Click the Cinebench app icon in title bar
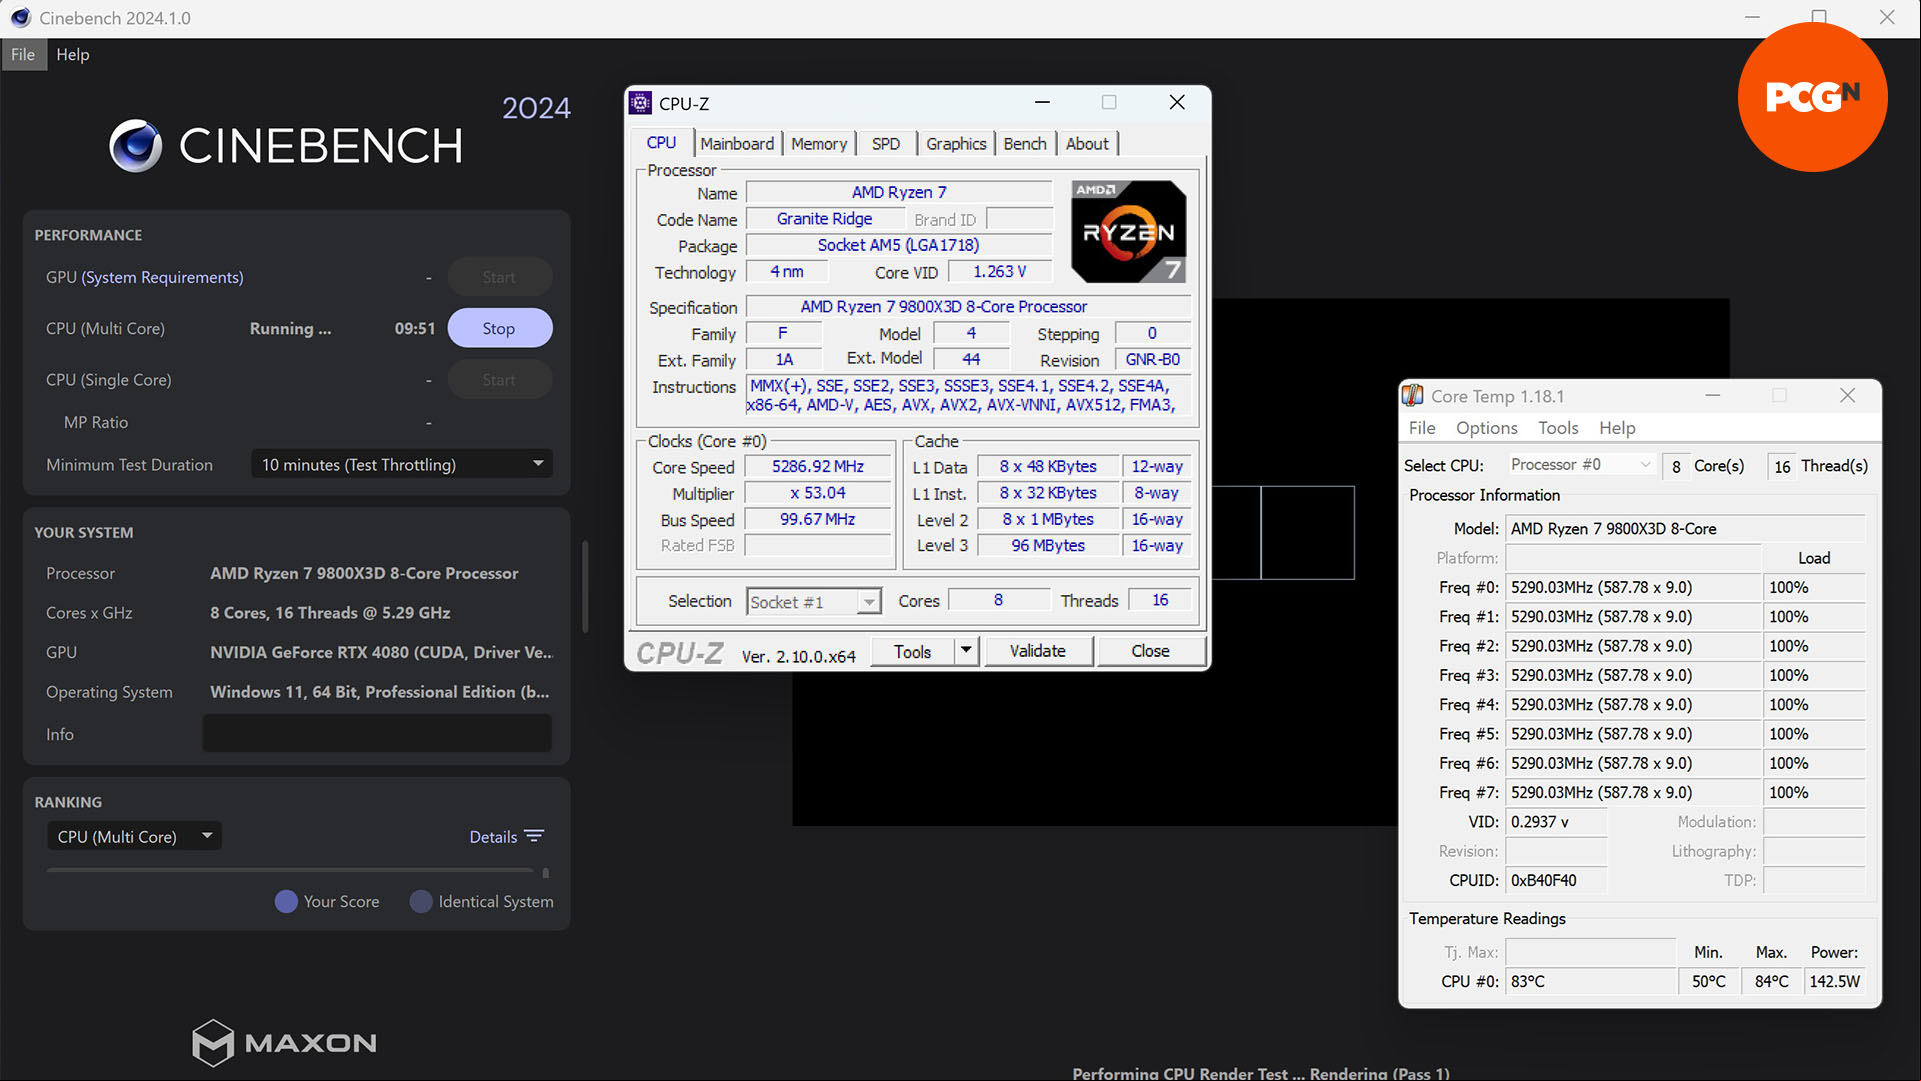This screenshot has height=1081, width=1921. [20, 17]
